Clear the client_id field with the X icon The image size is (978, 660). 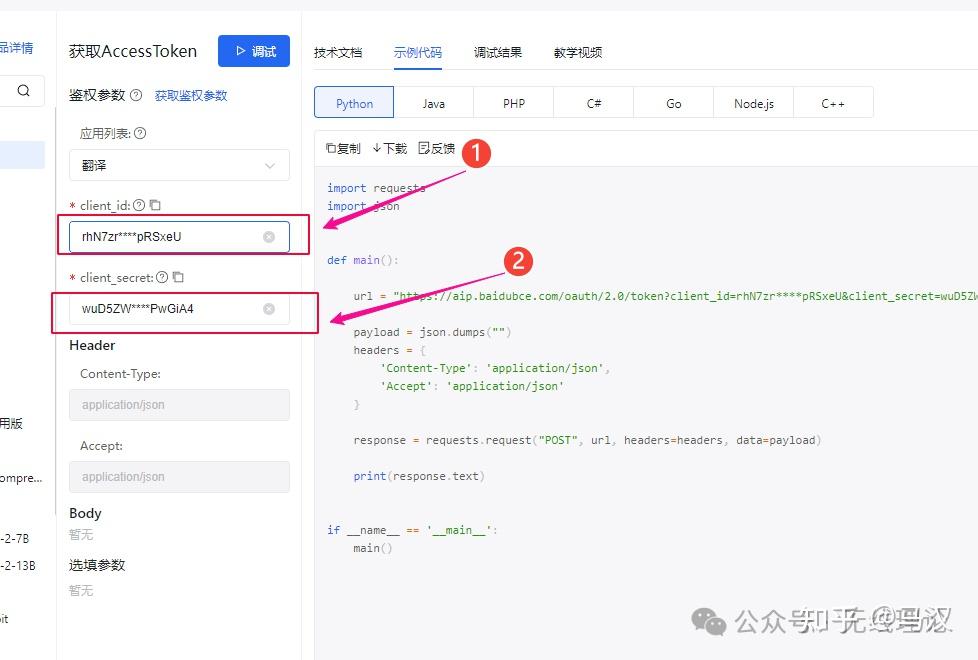tap(268, 236)
